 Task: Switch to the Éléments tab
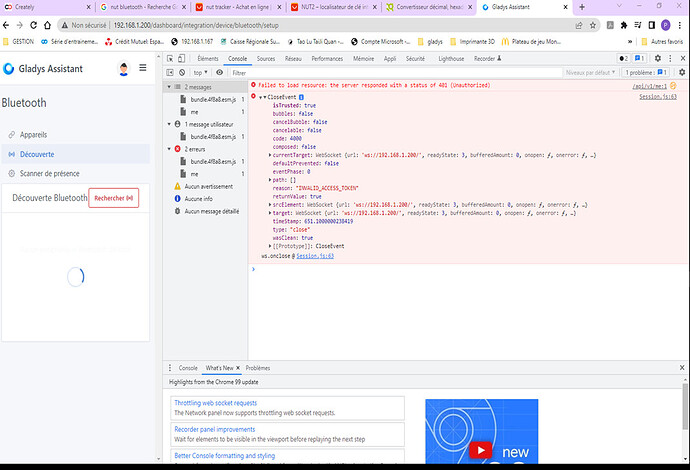point(208,59)
